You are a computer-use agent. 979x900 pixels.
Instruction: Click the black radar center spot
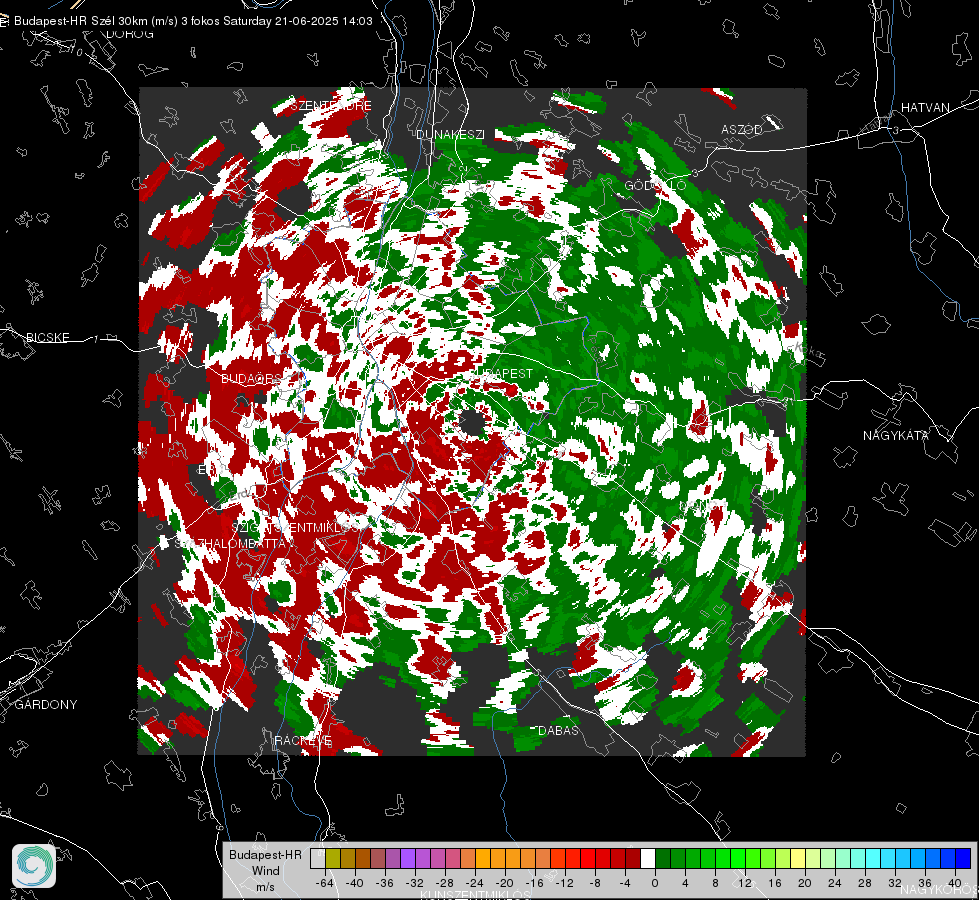(473, 423)
